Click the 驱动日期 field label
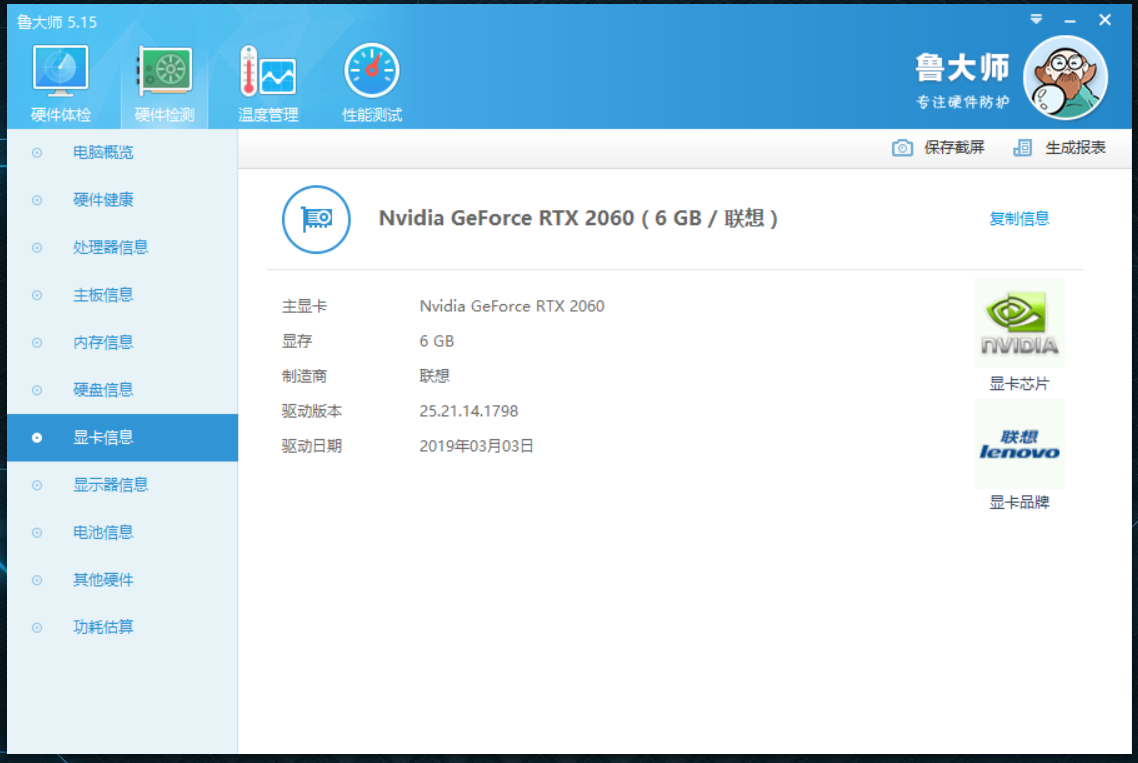 tap(311, 446)
